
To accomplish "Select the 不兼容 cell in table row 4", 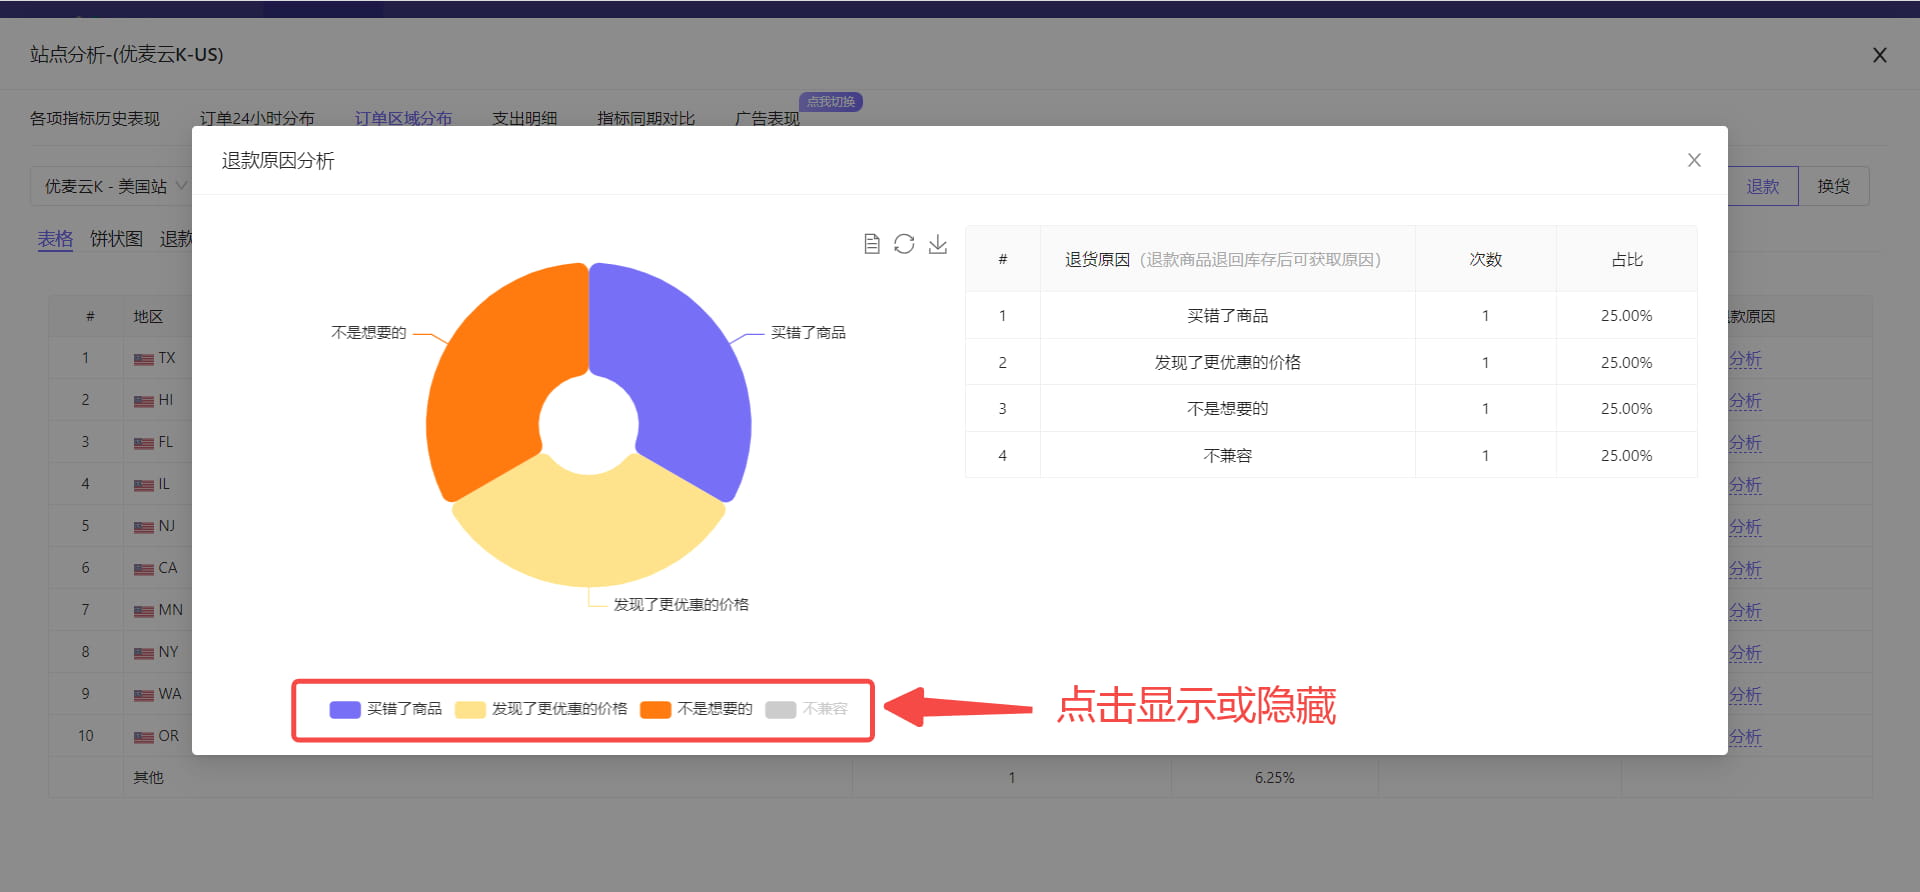I will pos(1227,455).
